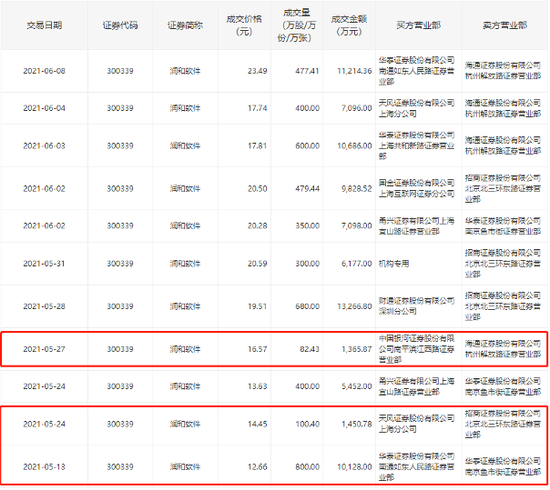The height and width of the screenshot is (490, 550).
Task: Click the price value 12.66
Action: coord(257,467)
